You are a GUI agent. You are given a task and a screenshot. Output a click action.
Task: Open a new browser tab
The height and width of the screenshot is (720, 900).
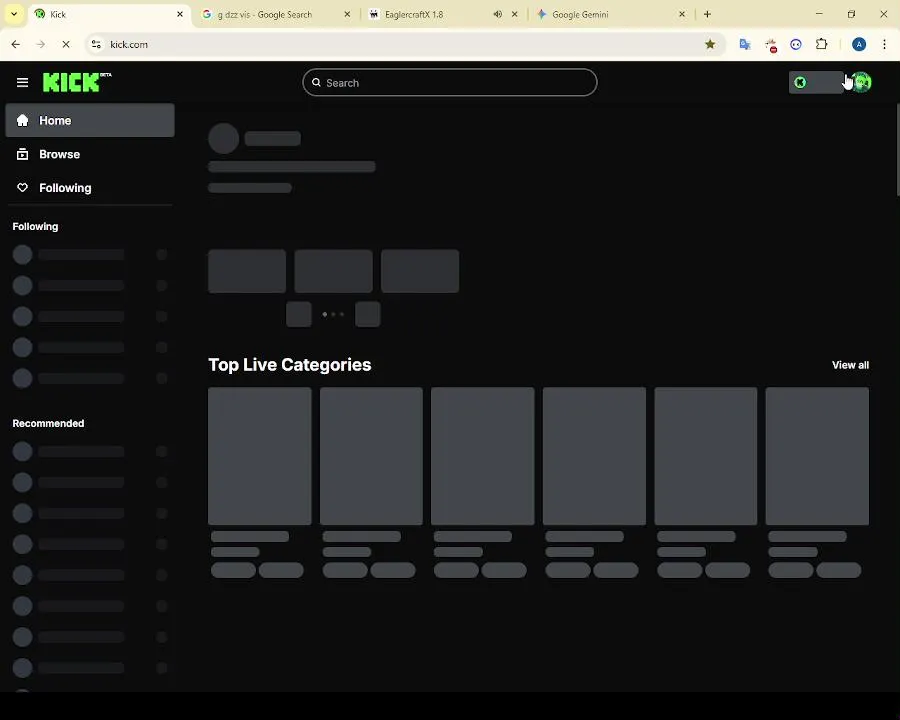(707, 14)
